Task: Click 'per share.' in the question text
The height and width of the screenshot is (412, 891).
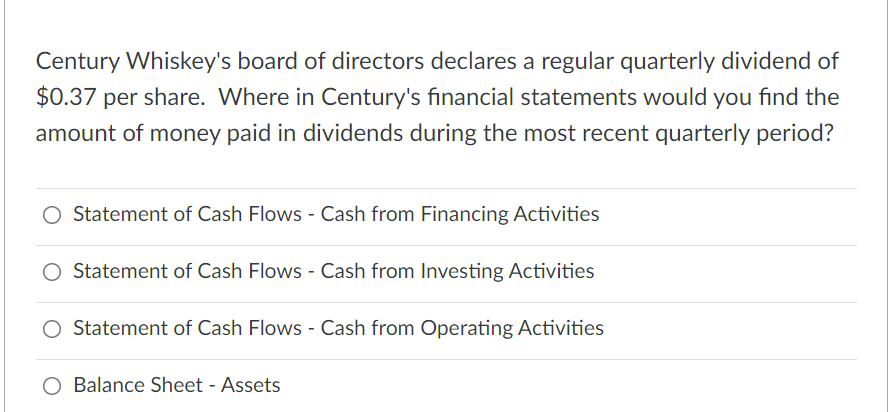Action: pos(153,98)
